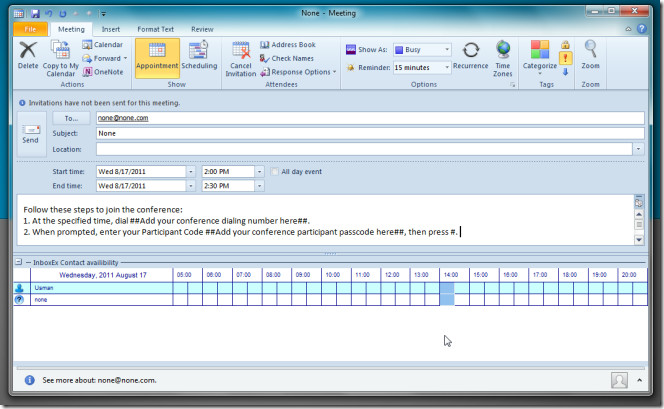Open the Review tab
The height and width of the screenshot is (409, 664).
[x=202, y=29]
